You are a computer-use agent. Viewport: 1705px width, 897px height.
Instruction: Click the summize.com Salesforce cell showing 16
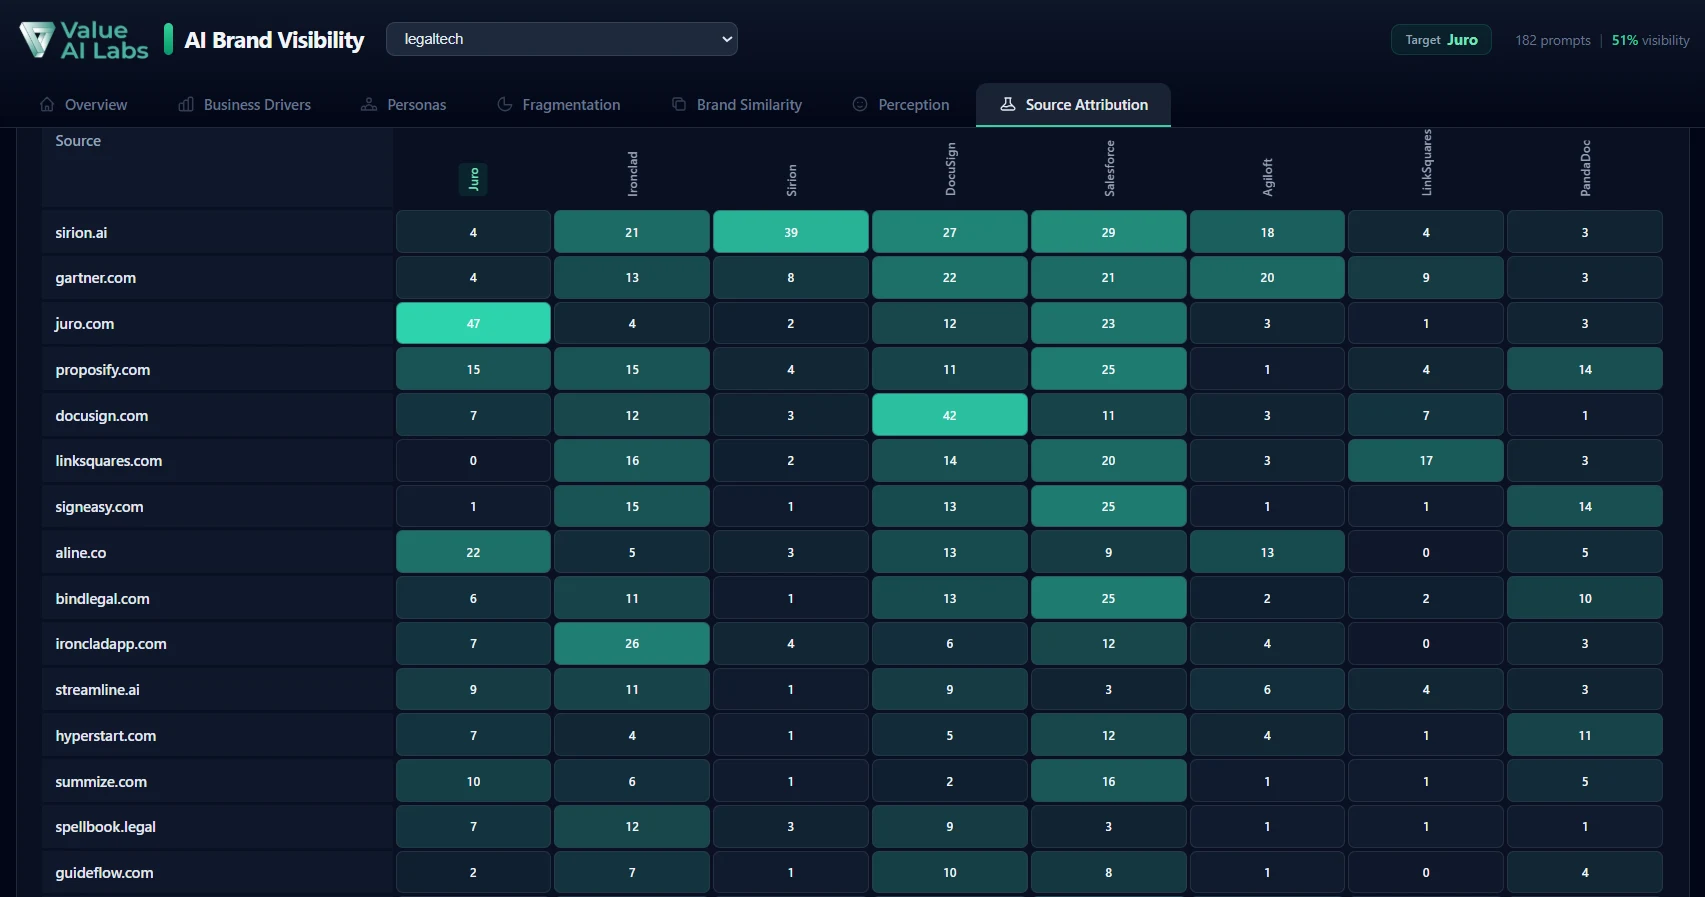[1109, 781]
